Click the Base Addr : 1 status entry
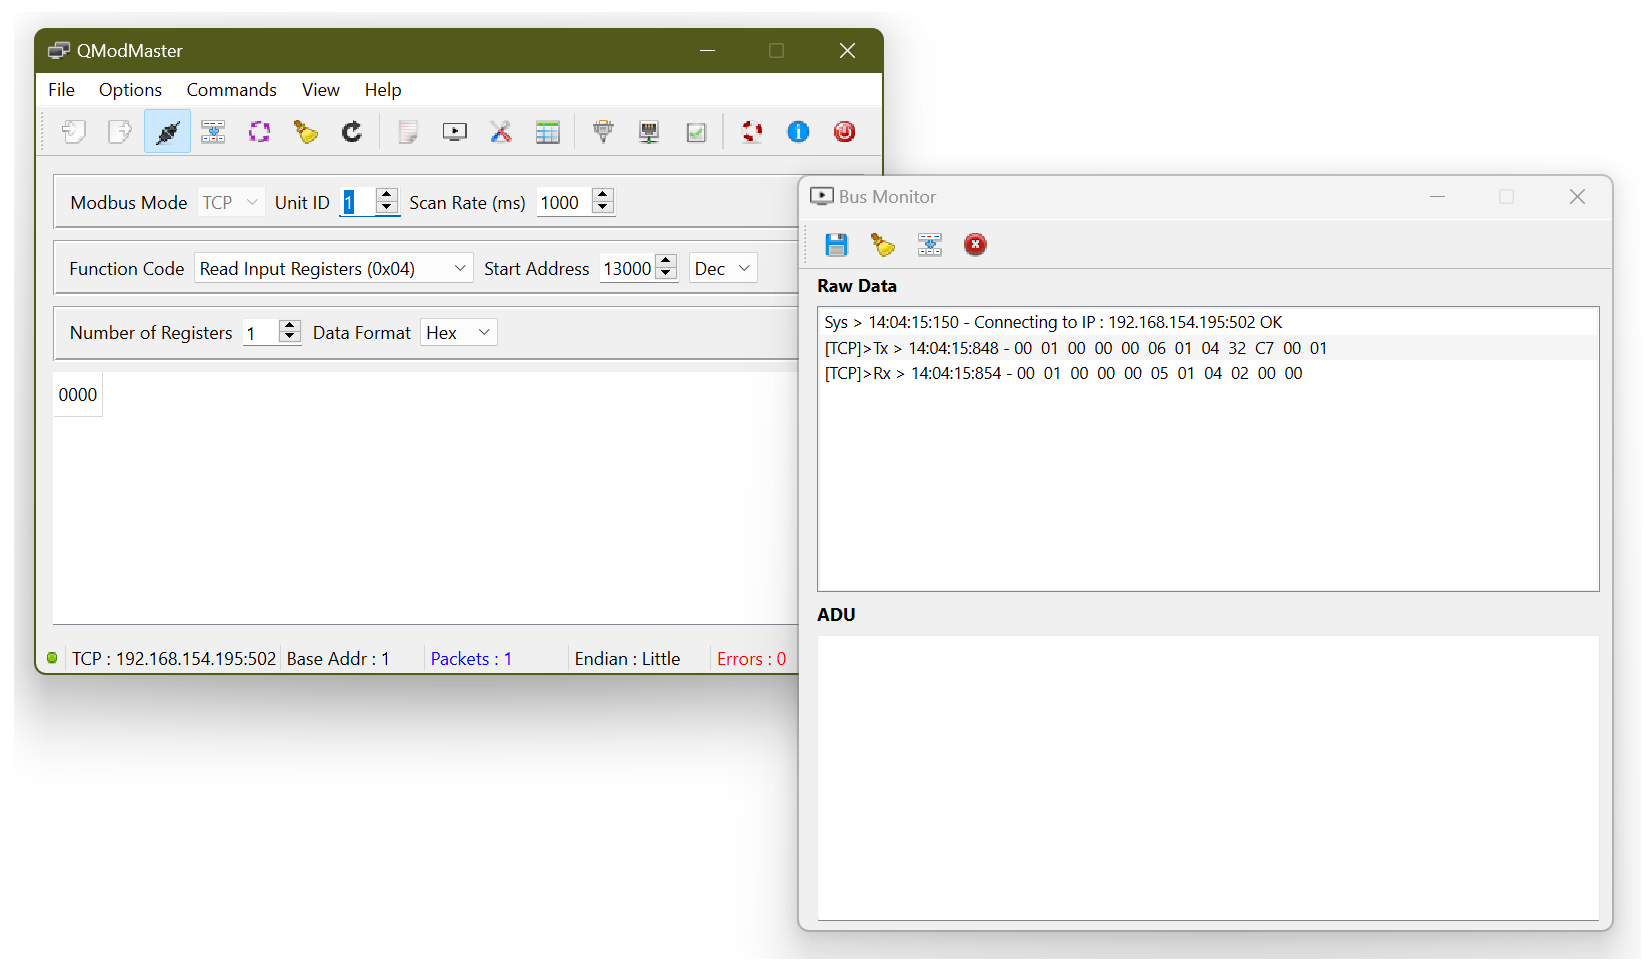 coord(338,659)
